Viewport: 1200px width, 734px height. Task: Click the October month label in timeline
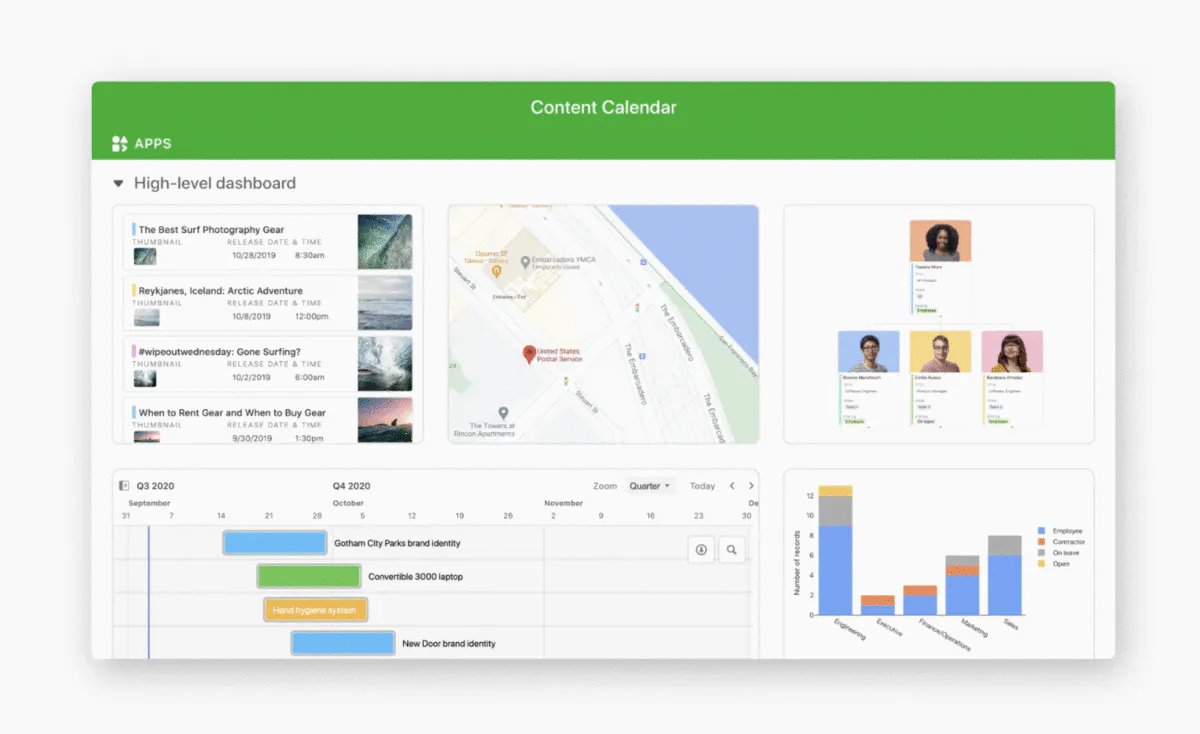coord(348,503)
